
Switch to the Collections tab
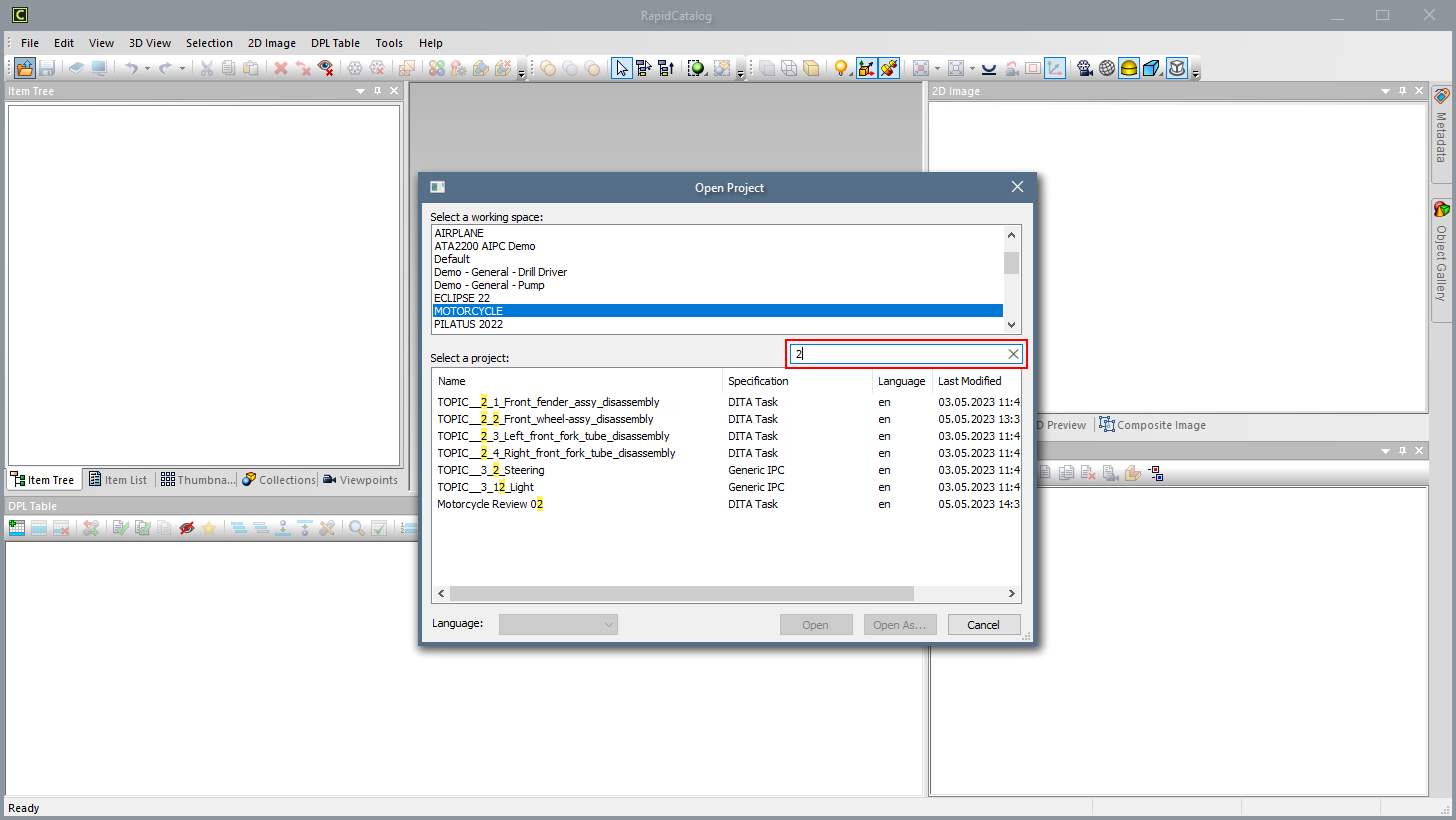click(x=279, y=480)
